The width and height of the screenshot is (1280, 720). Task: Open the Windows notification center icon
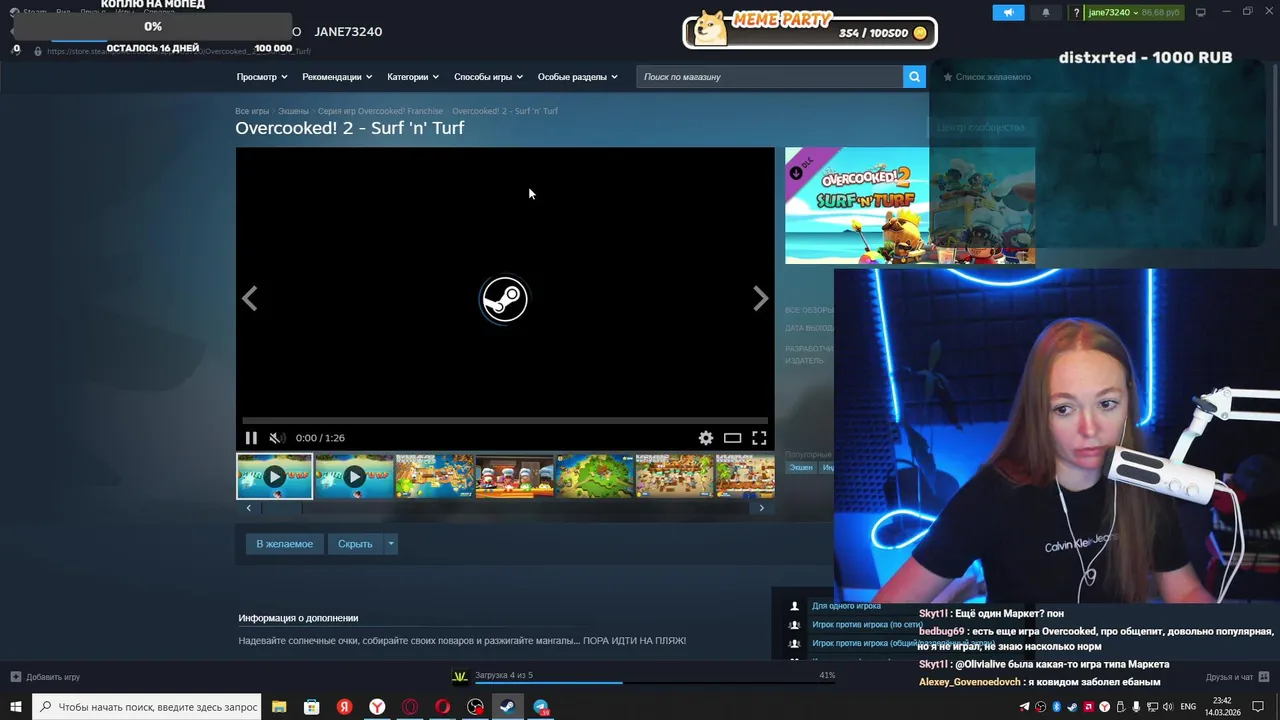[x=1258, y=707]
